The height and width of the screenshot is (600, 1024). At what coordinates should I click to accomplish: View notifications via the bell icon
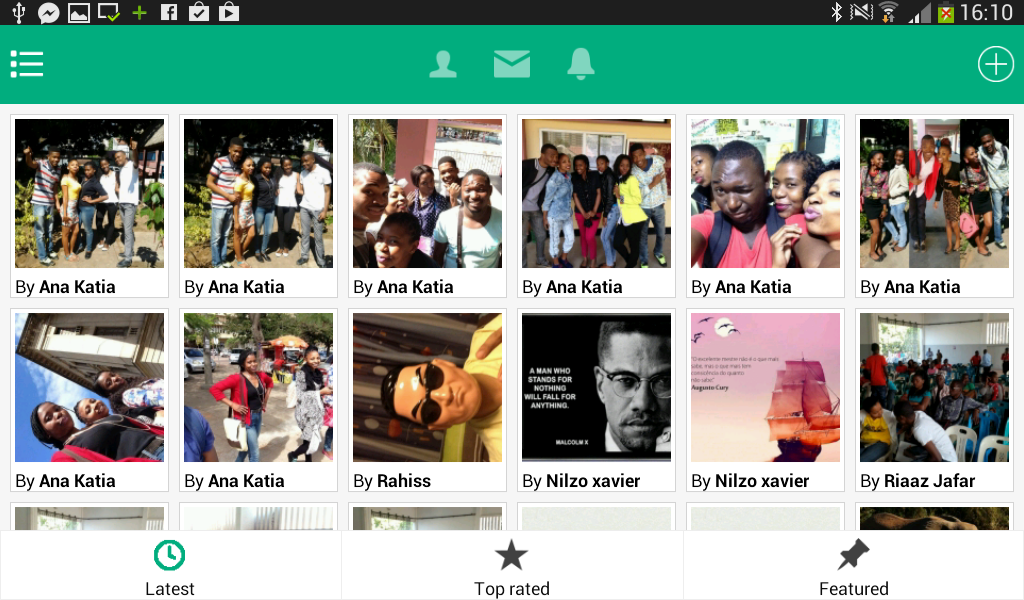point(581,64)
